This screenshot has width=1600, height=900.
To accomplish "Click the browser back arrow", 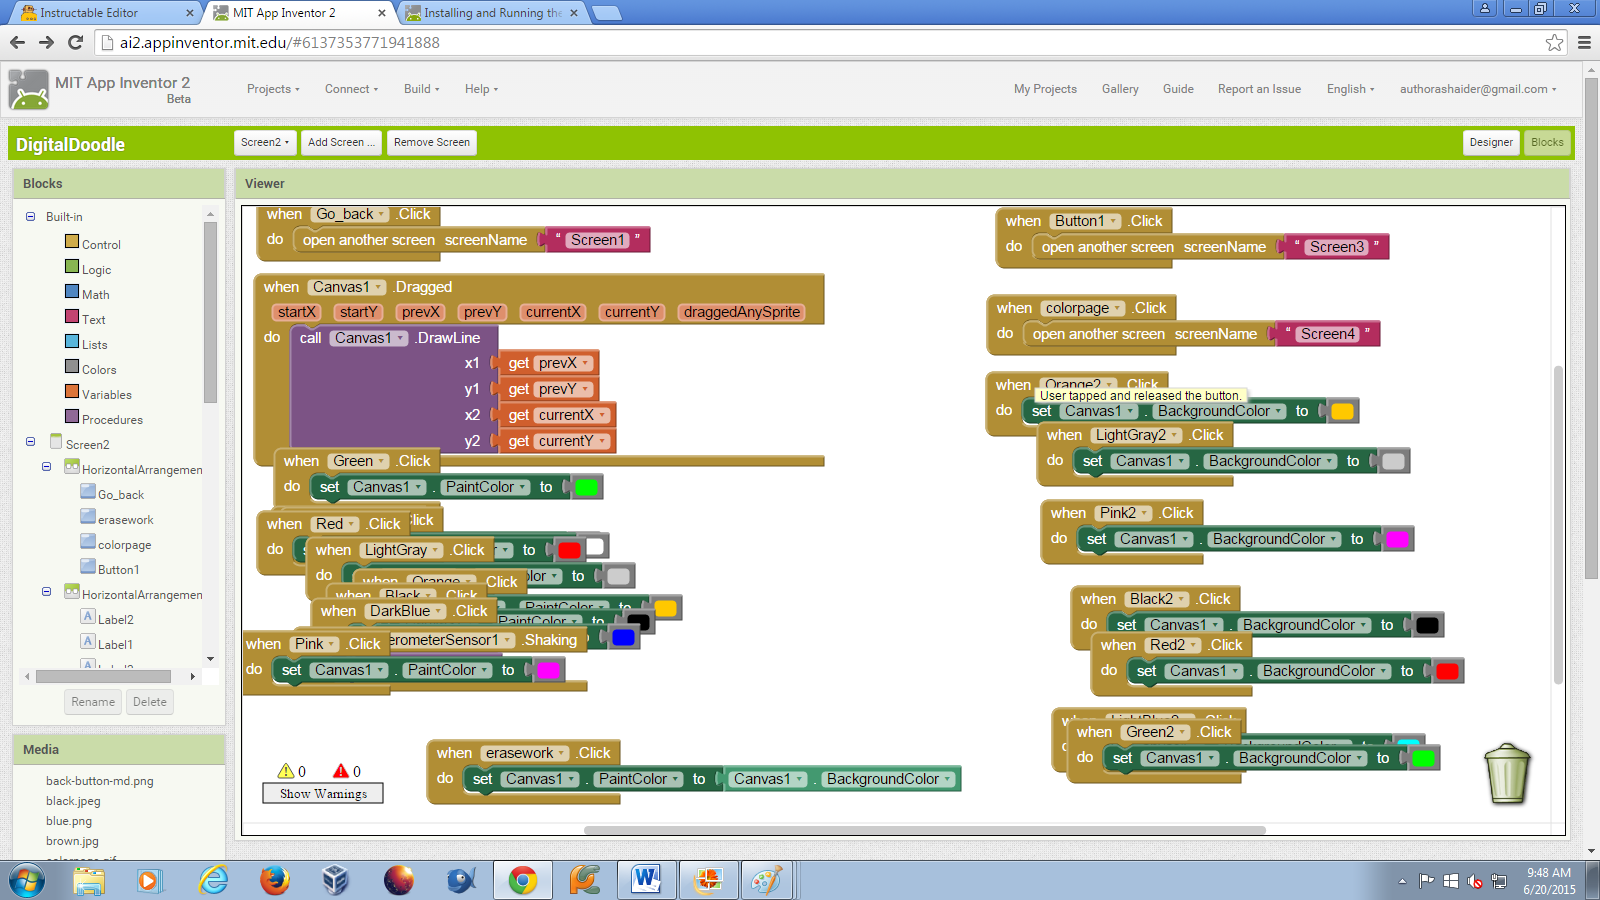I will click(x=17, y=42).
